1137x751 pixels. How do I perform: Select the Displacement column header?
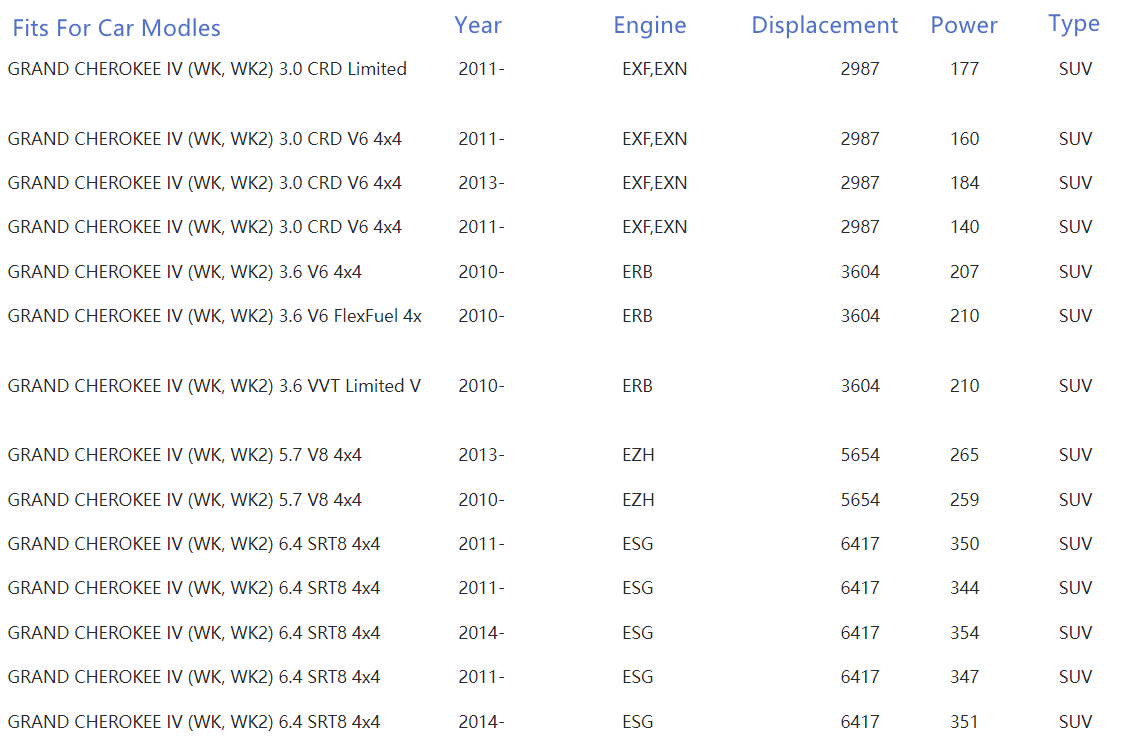point(824,25)
